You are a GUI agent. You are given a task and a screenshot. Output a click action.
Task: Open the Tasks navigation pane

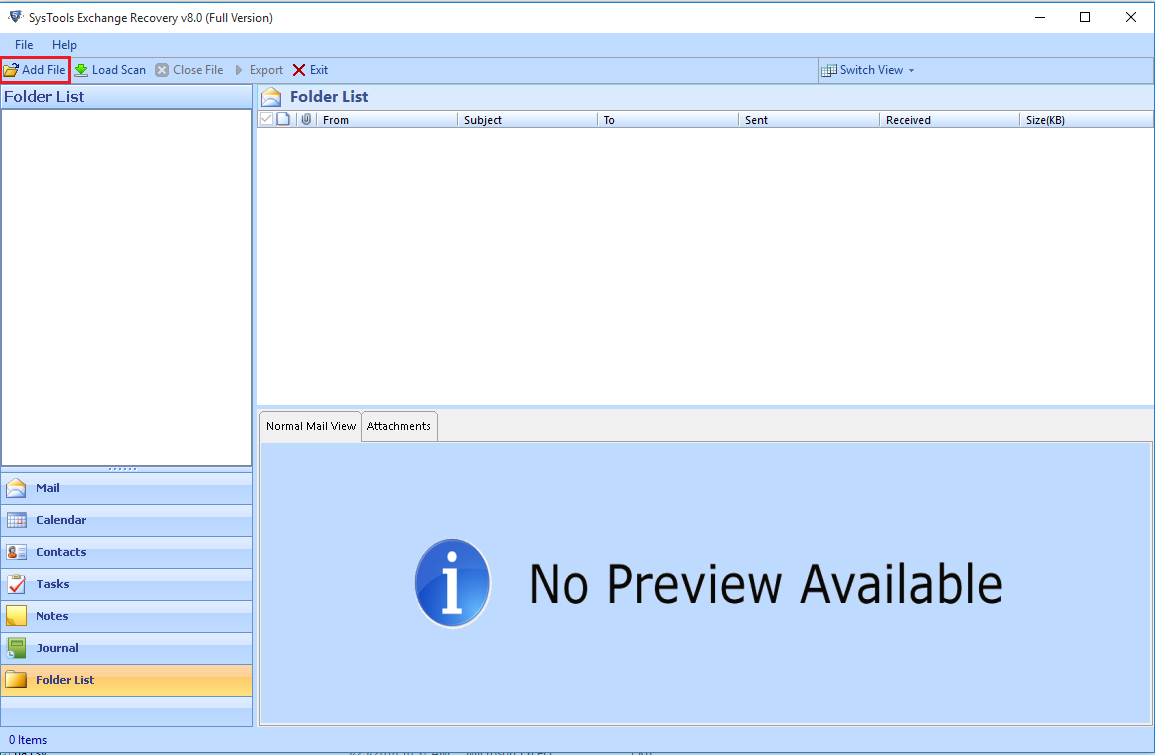pos(52,584)
